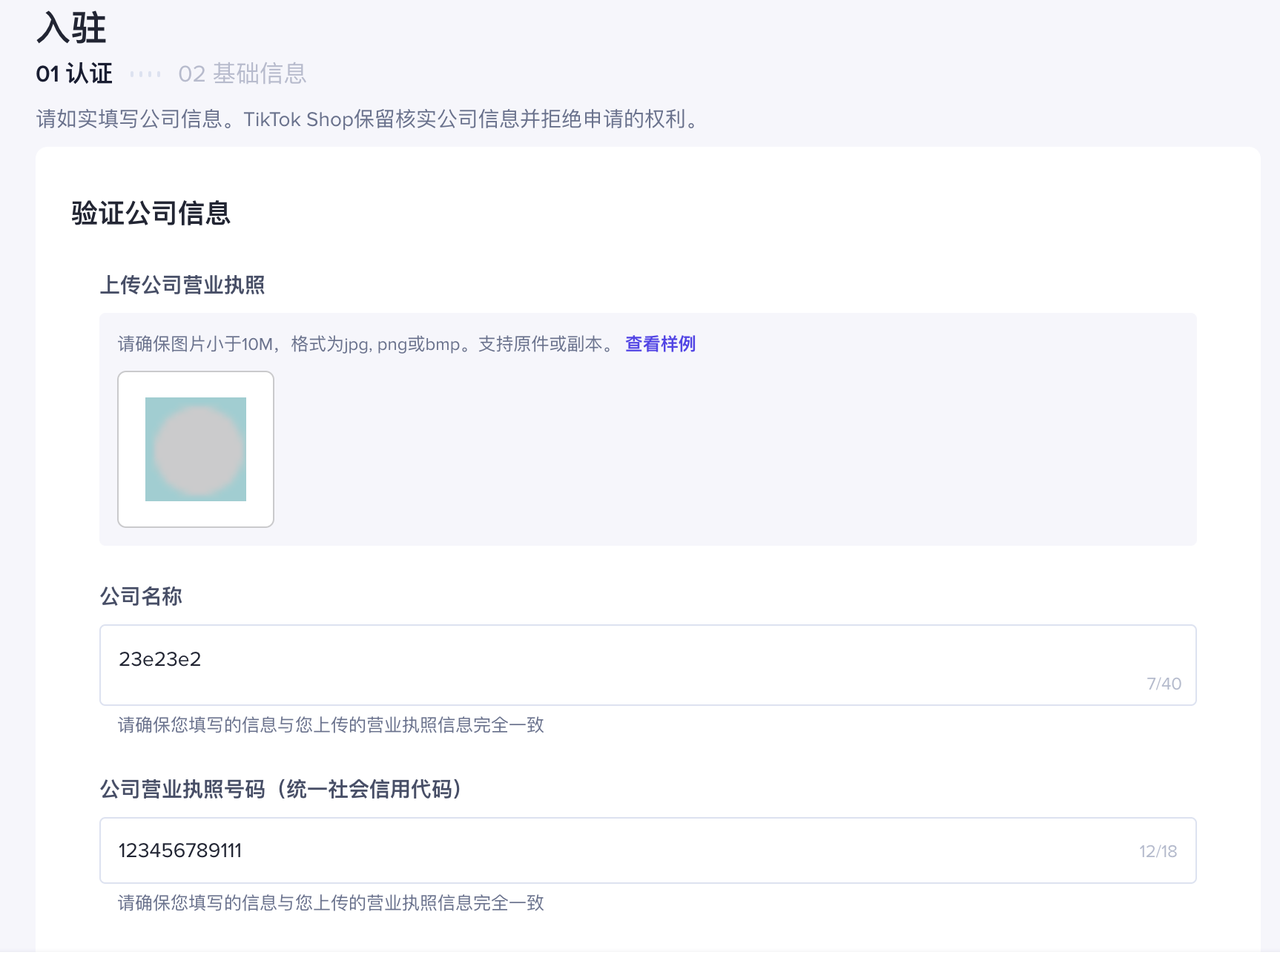
Task: Click the progress dots between steps
Action: click(x=146, y=73)
